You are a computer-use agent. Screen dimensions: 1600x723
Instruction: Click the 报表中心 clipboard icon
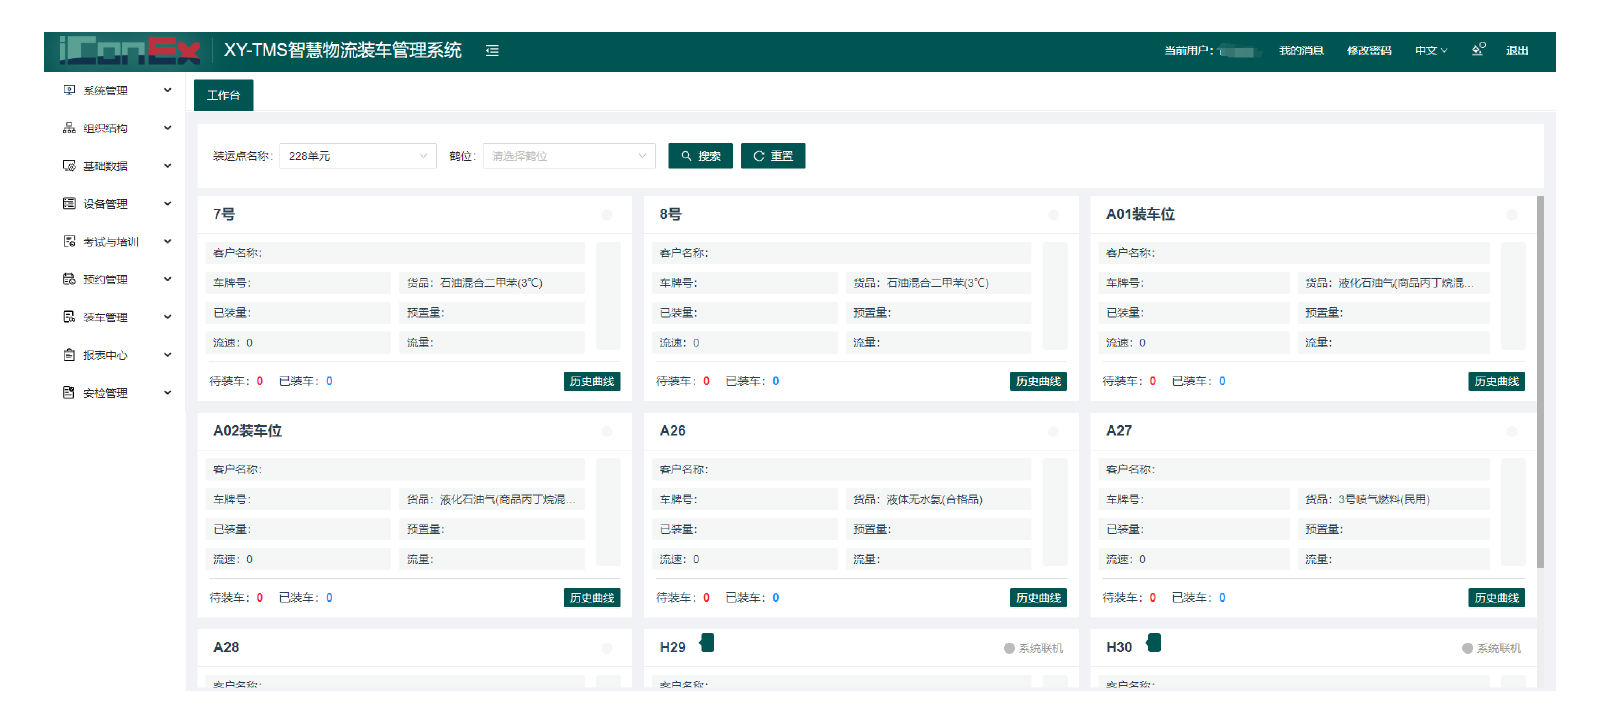pos(69,355)
